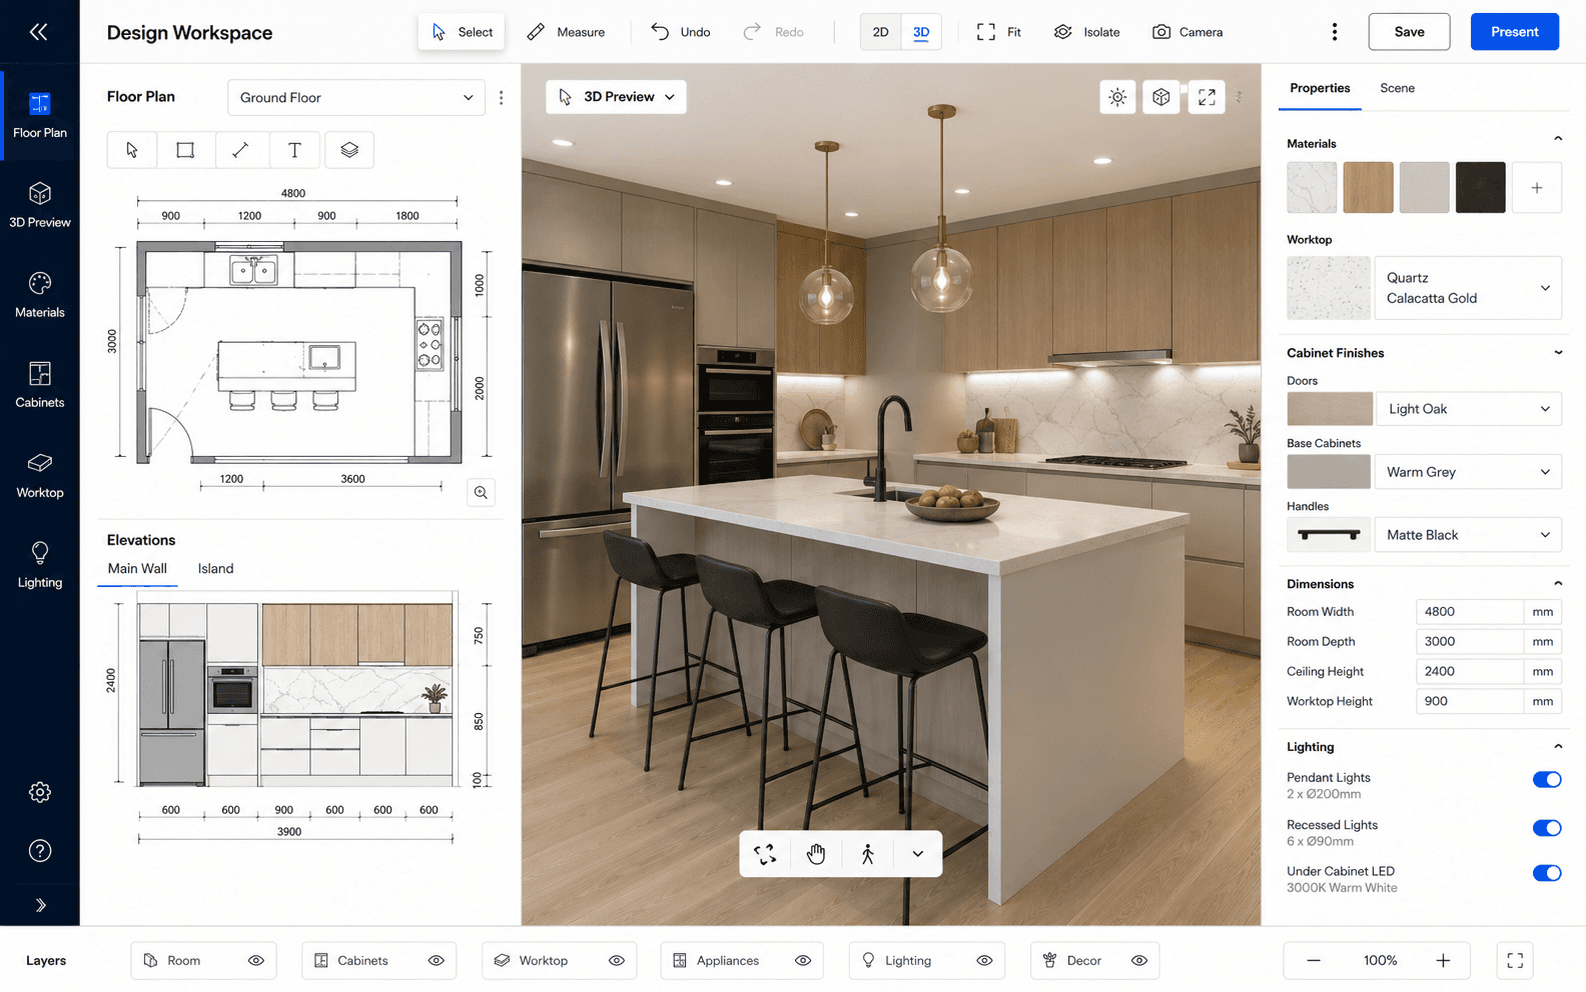Open the floor plan layers tool

(x=349, y=150)
